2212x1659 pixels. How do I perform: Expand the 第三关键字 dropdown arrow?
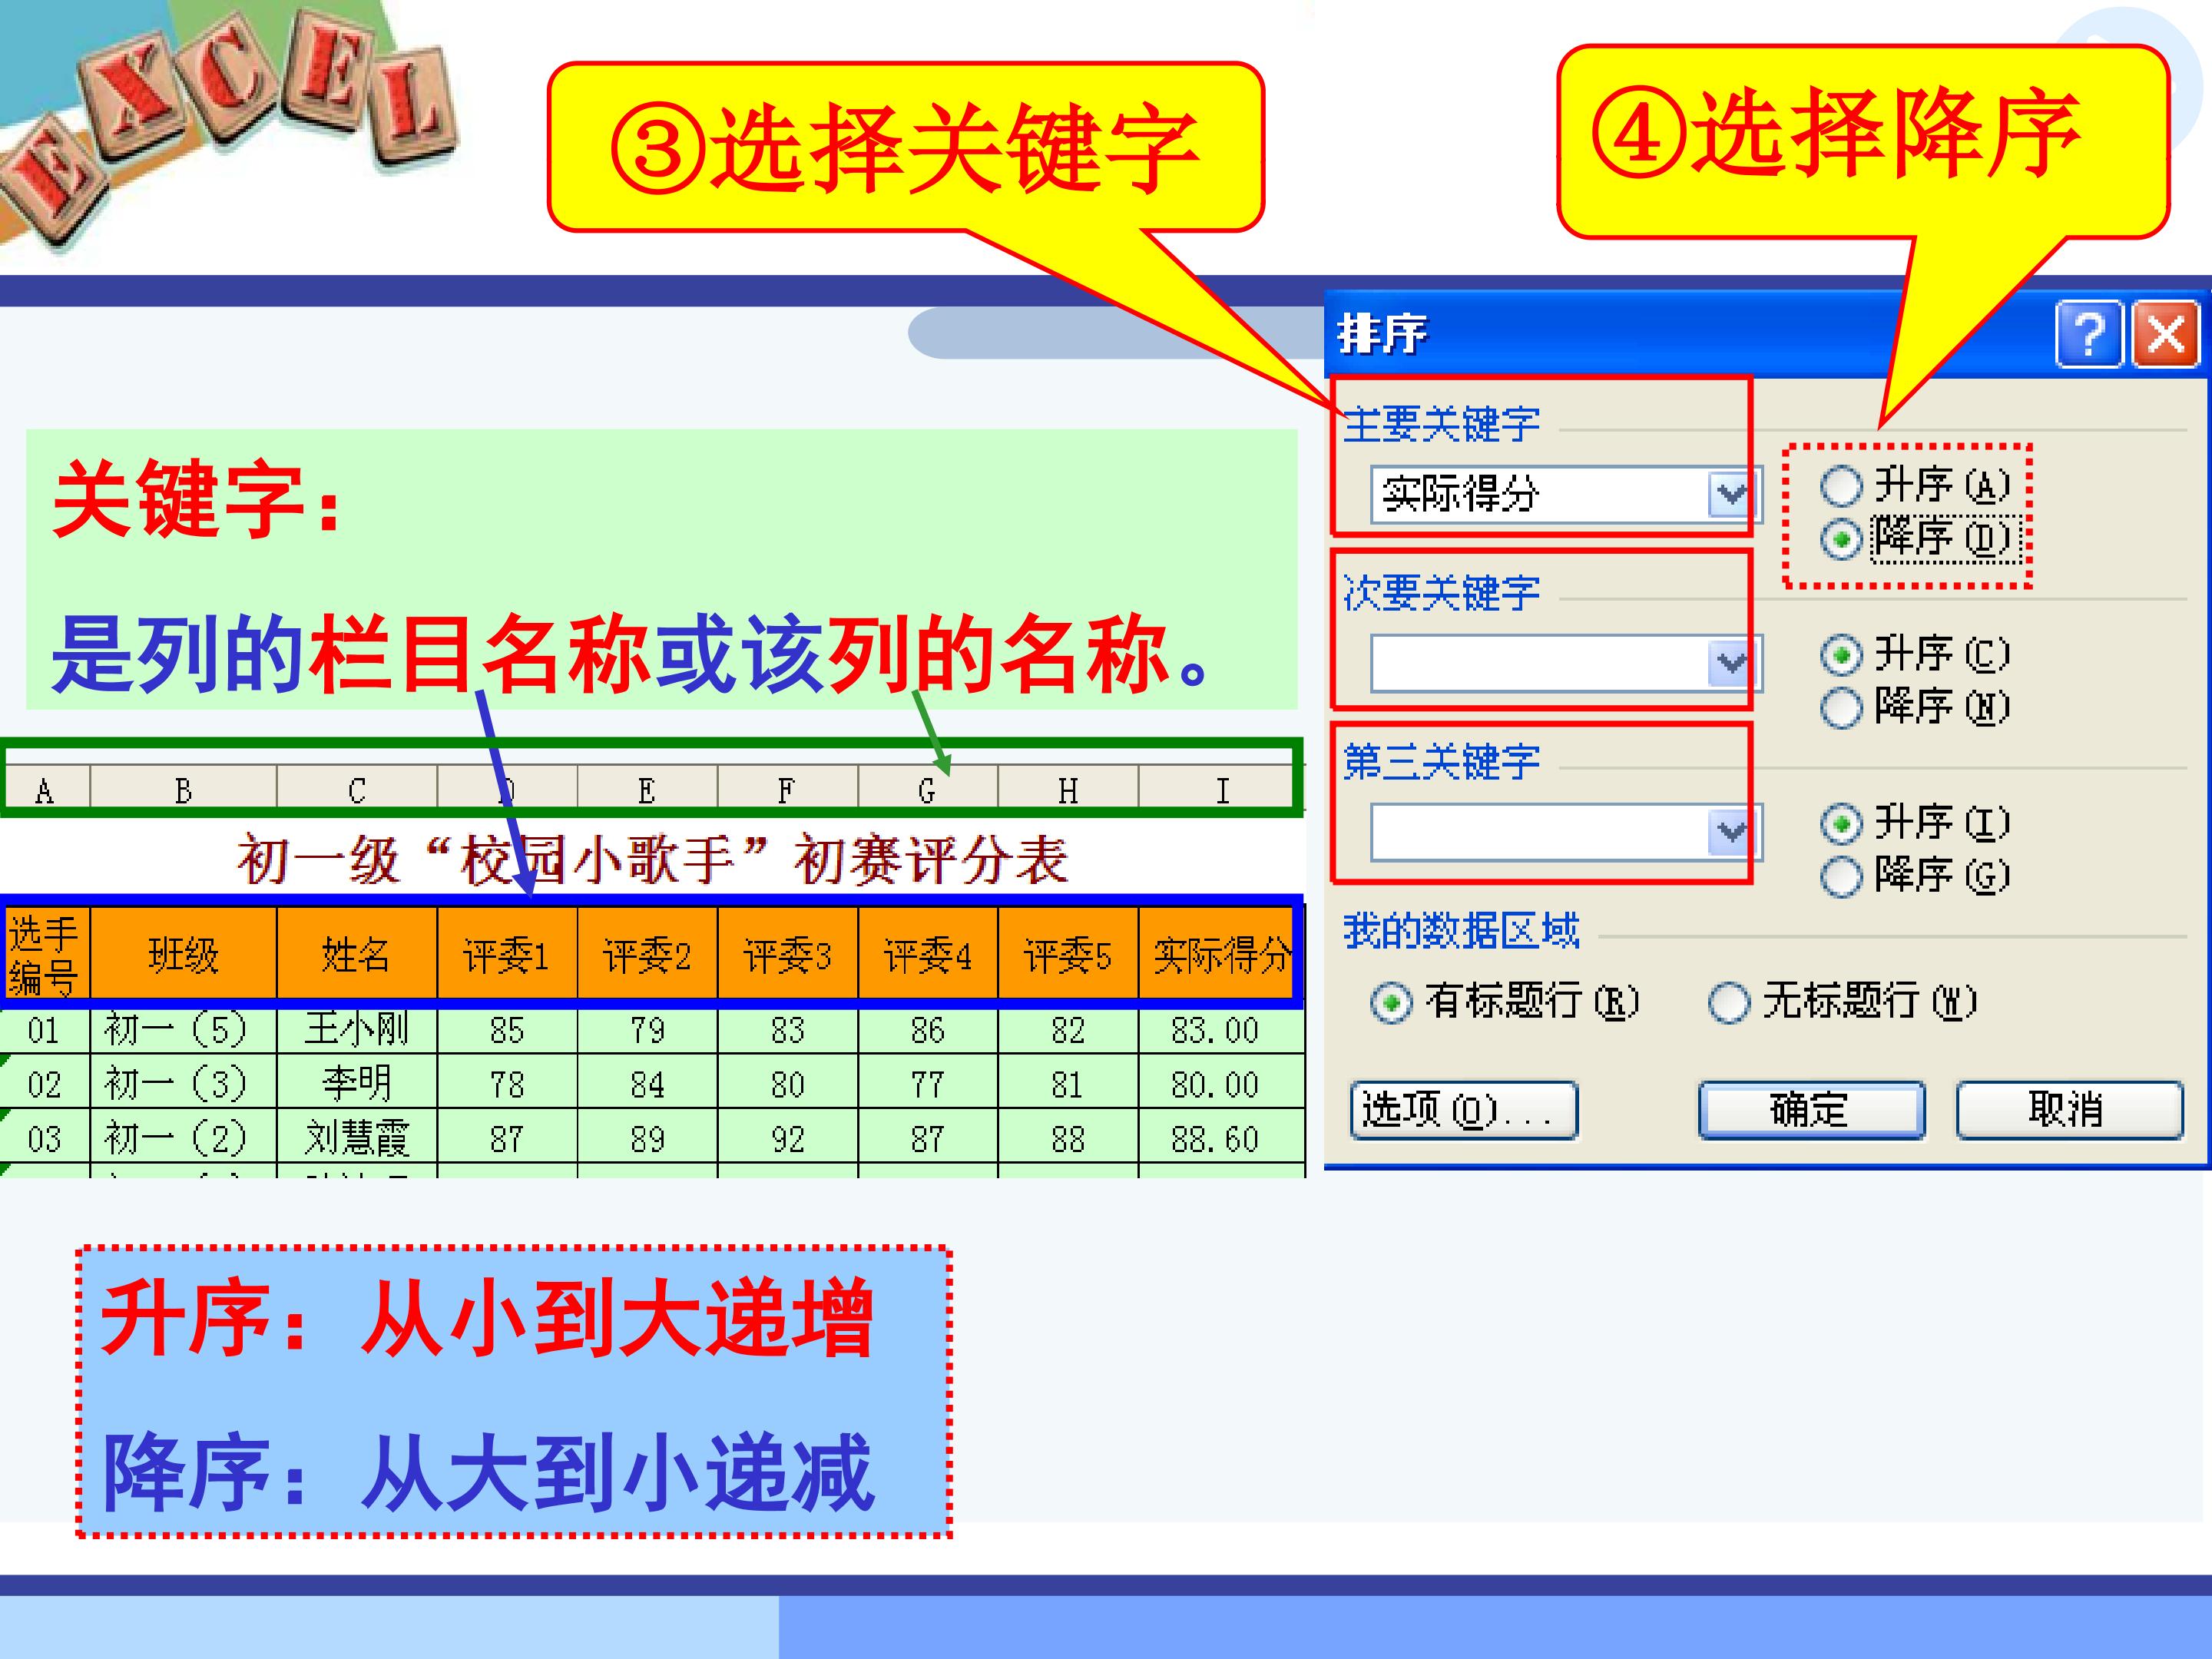coord(1731,832)
